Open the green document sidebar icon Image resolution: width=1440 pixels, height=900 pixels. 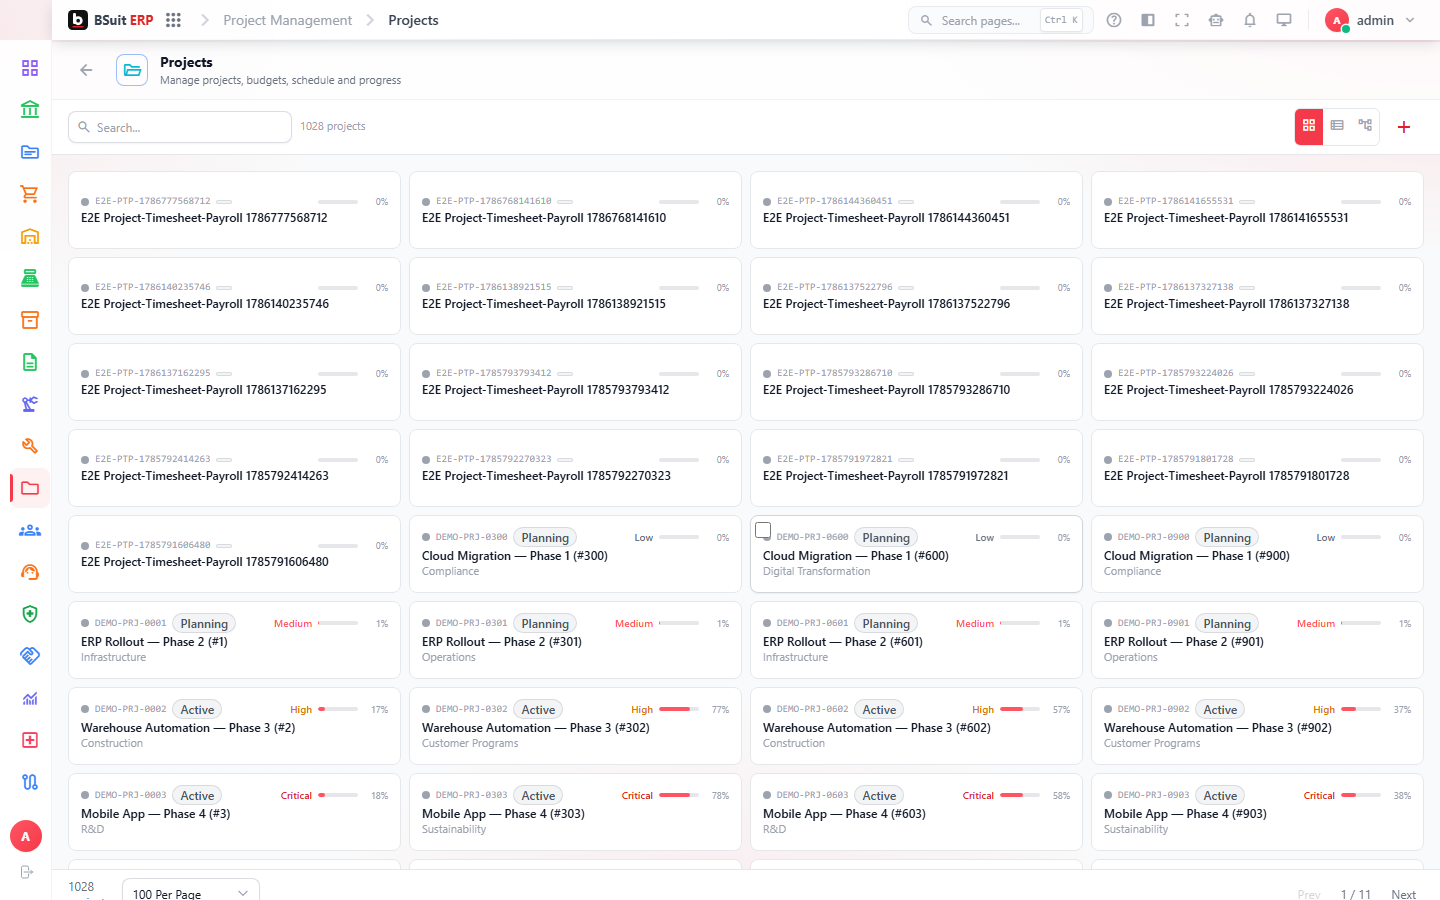point(30,362)
